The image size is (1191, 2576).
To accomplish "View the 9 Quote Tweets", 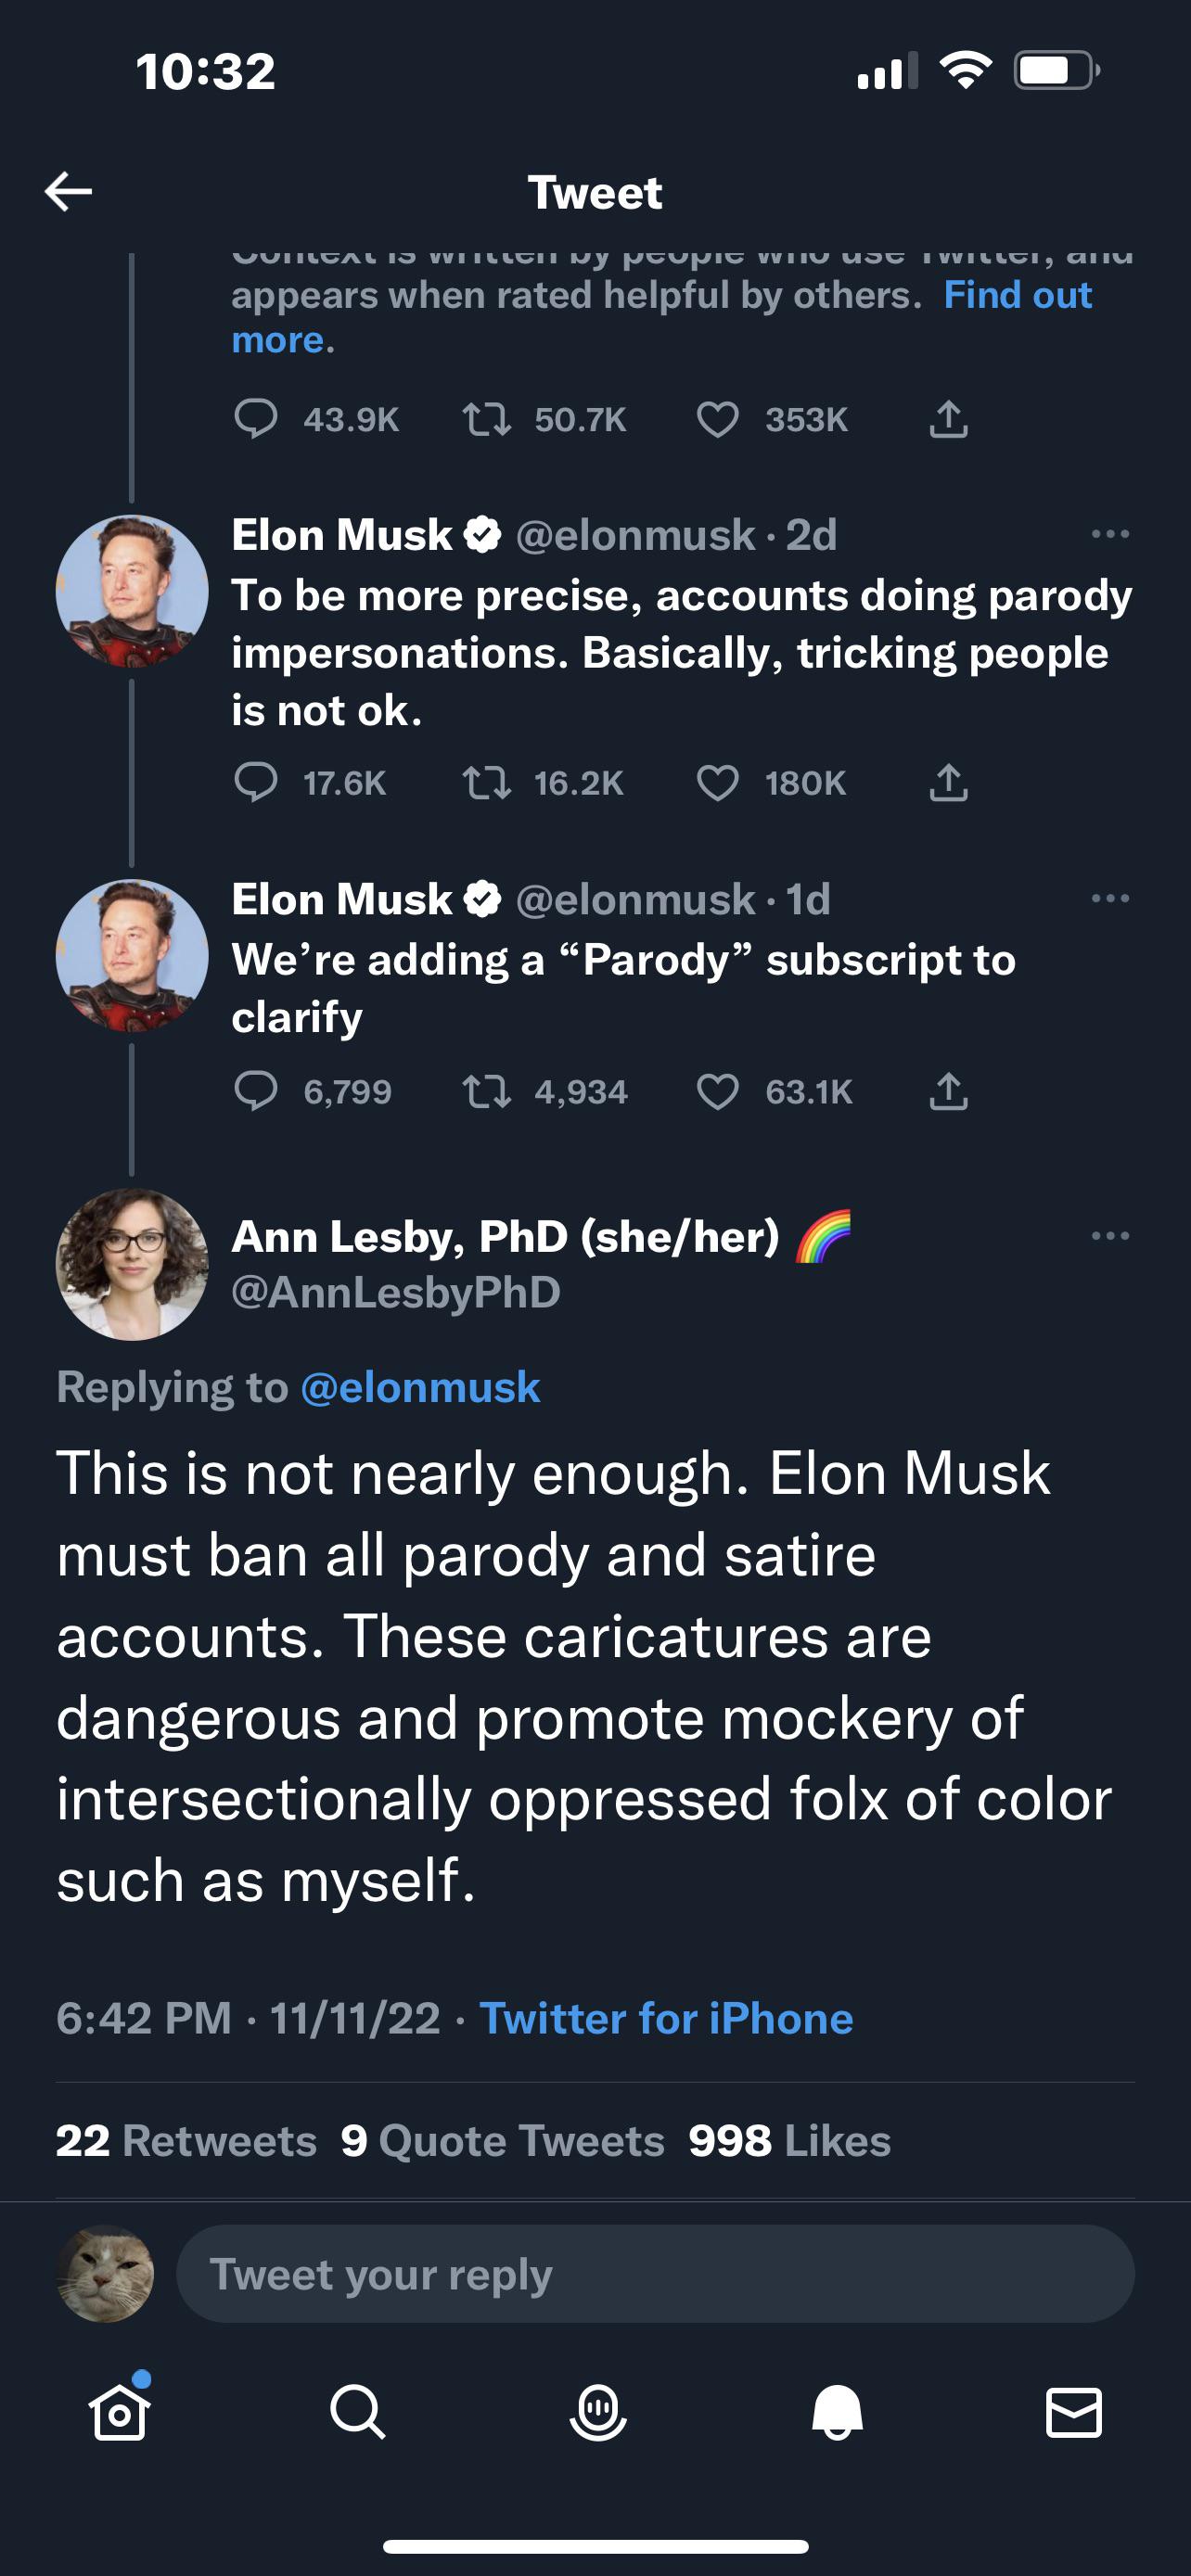I will tap(503, 2141).
